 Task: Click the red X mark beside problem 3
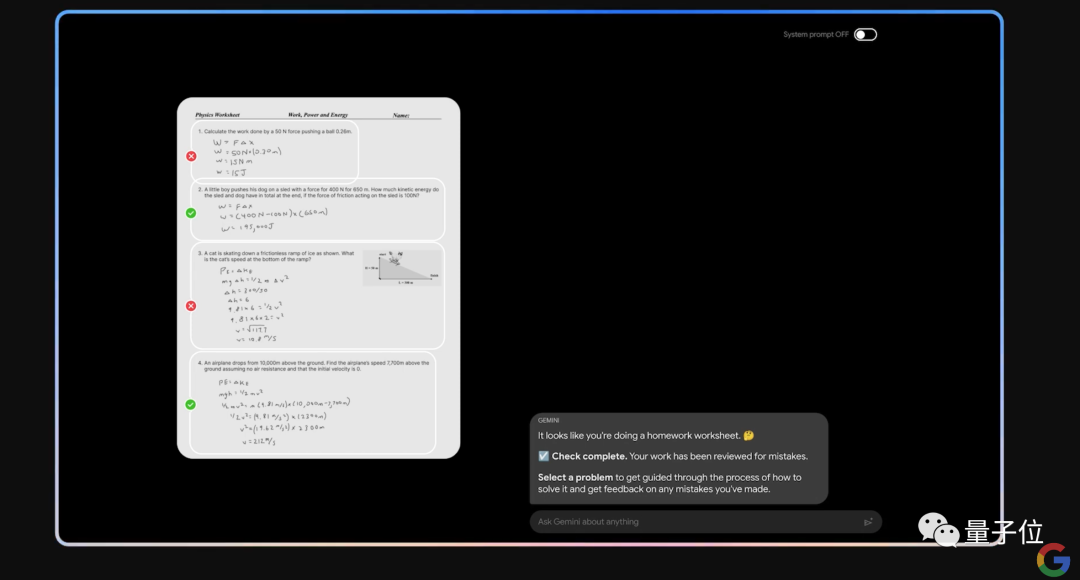tap(191, 306)
